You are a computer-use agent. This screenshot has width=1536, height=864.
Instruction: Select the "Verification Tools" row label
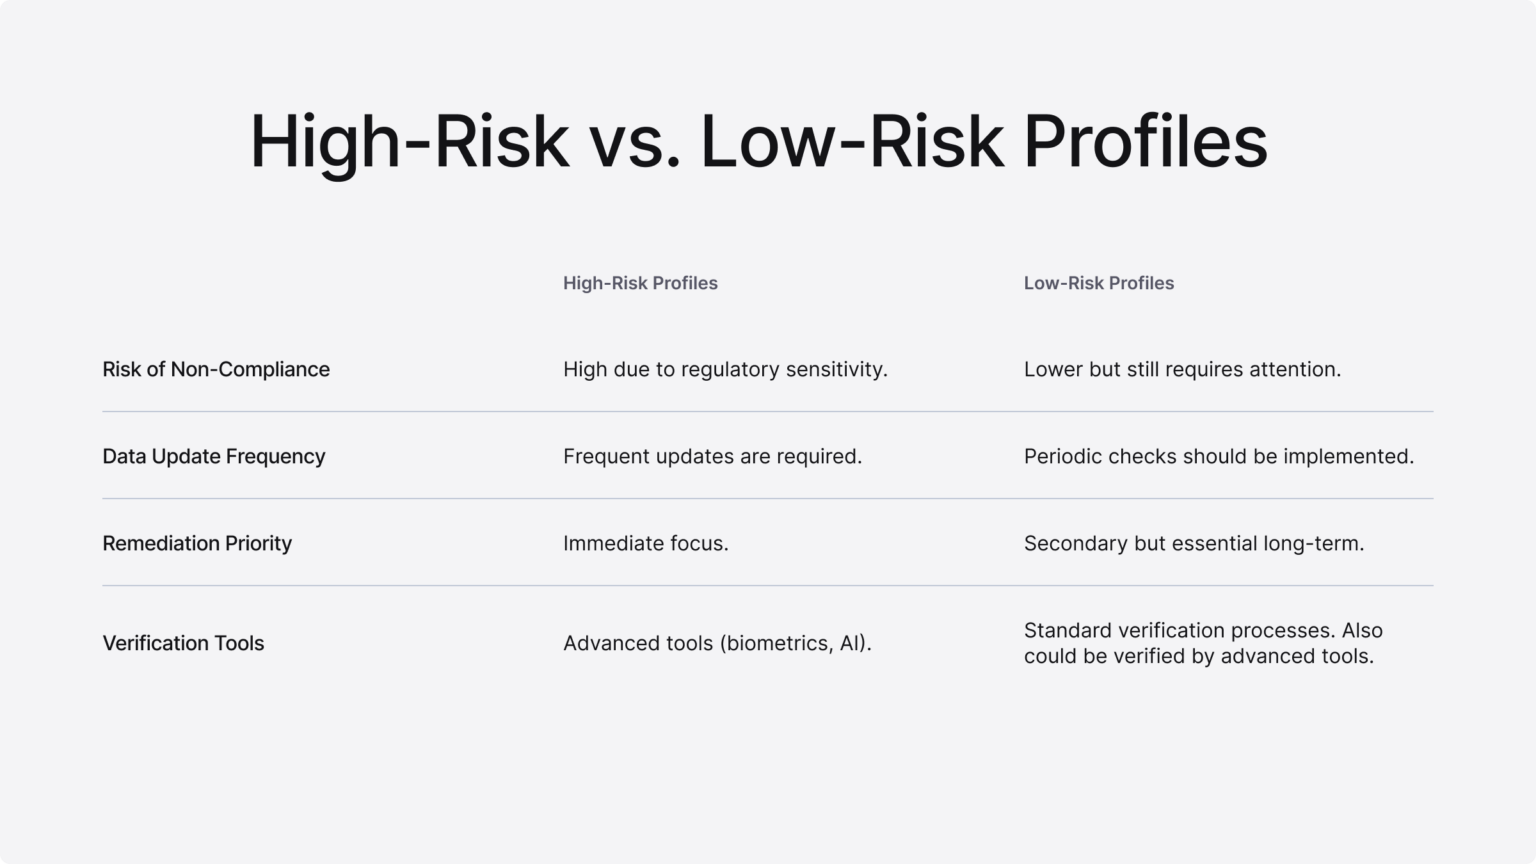click(183, 643)
